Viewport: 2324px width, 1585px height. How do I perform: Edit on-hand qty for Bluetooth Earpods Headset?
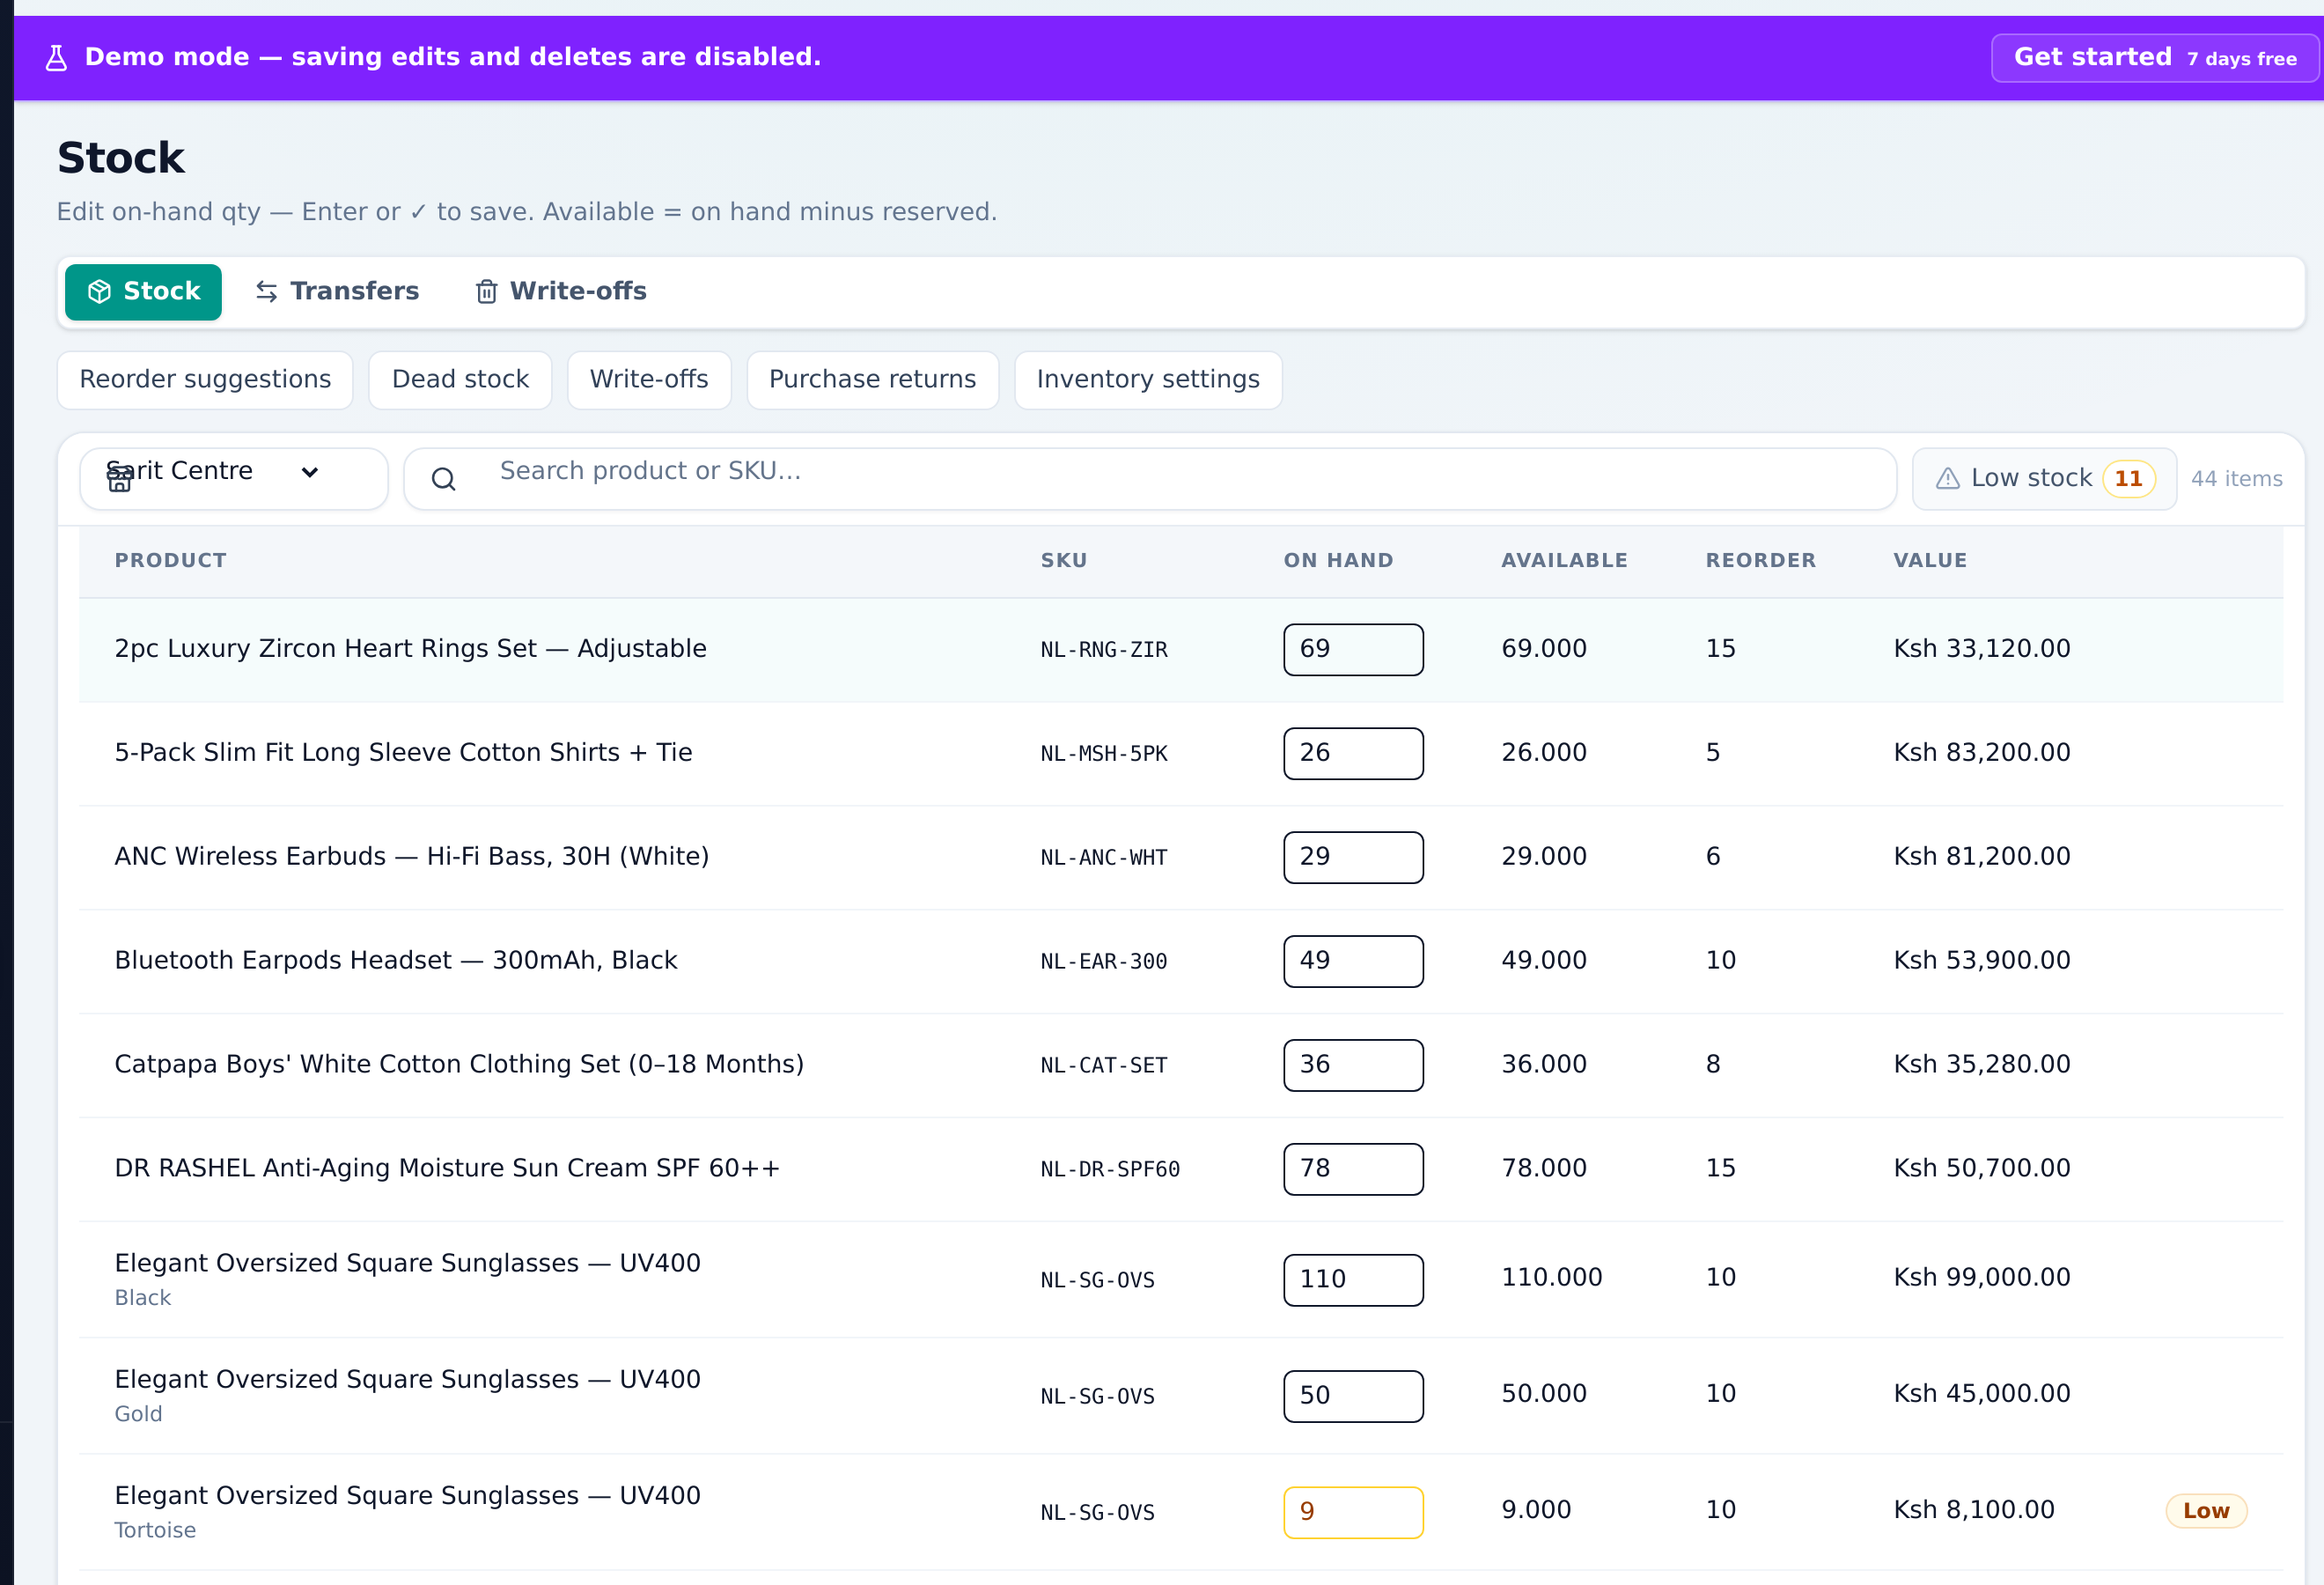click(x=1353, y=962)
